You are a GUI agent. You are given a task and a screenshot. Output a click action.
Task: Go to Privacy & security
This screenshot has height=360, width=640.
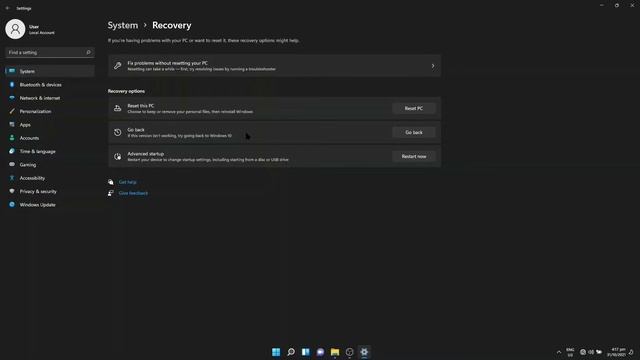49,191
